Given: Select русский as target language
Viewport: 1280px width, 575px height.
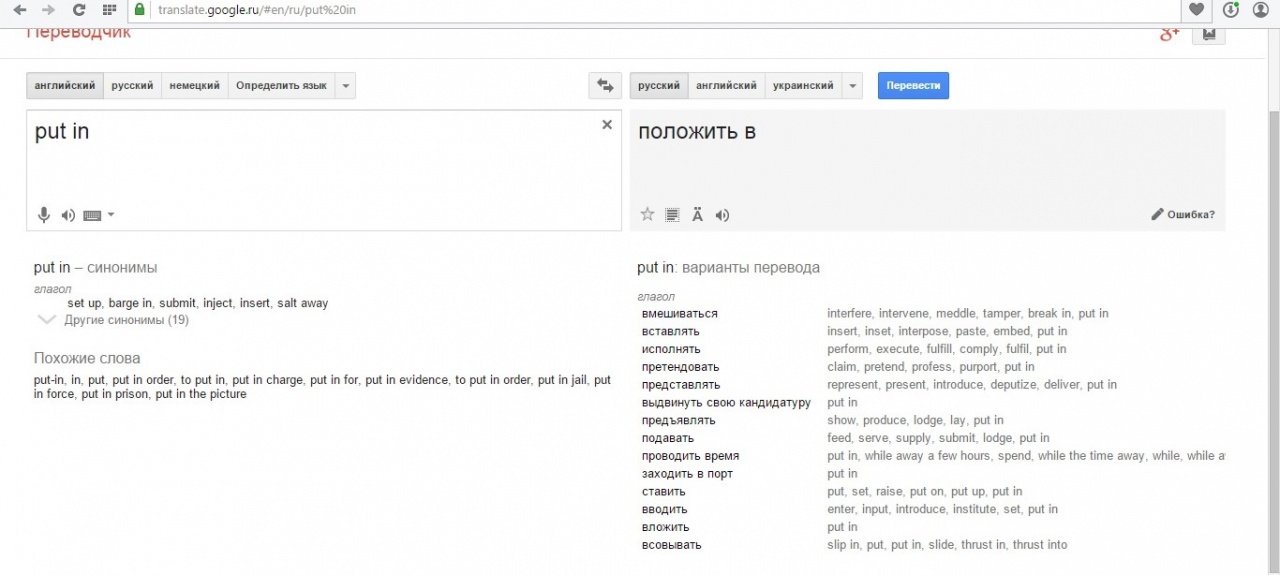Looking at the screenshot, I should [659, 86].
